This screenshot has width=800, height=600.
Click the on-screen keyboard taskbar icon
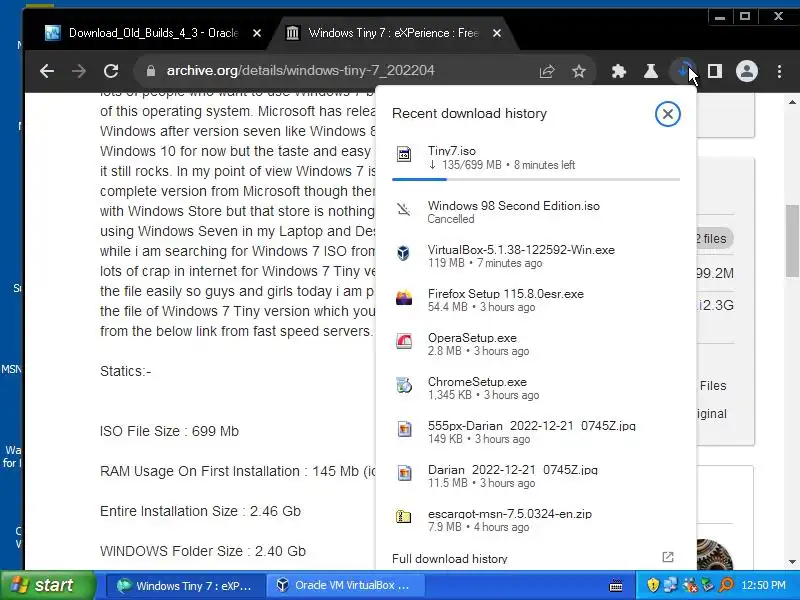point(616,585)
